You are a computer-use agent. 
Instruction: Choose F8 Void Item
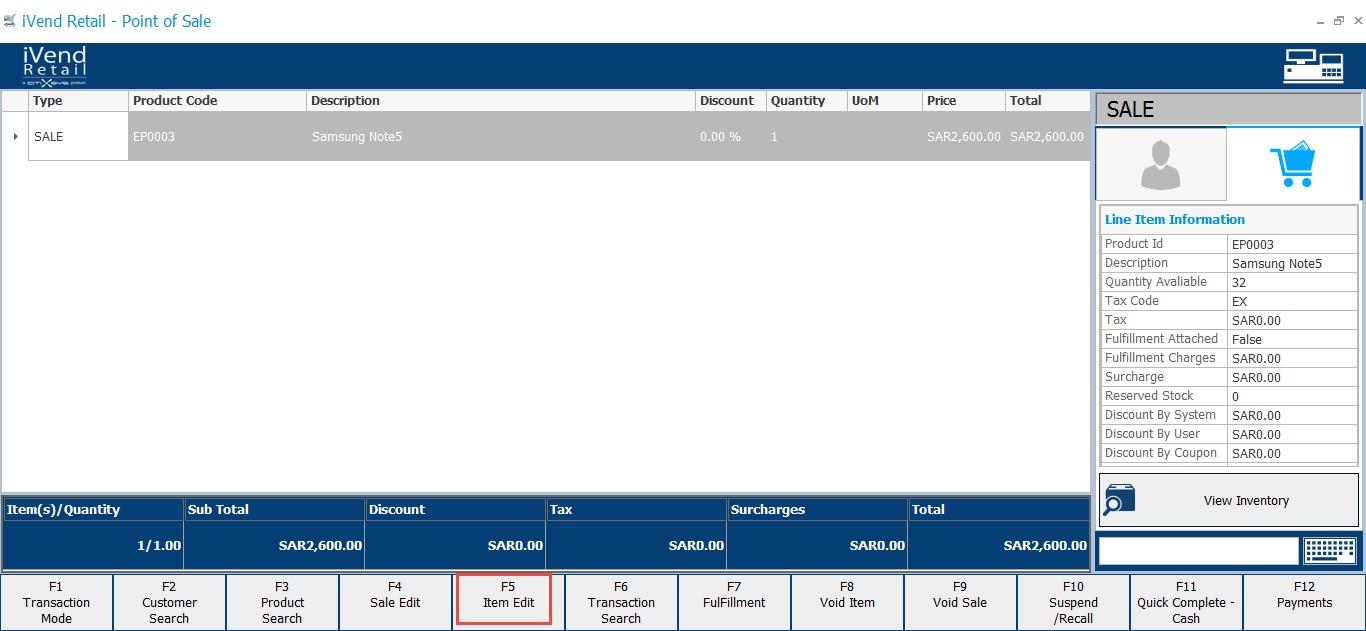pos(847,602)
